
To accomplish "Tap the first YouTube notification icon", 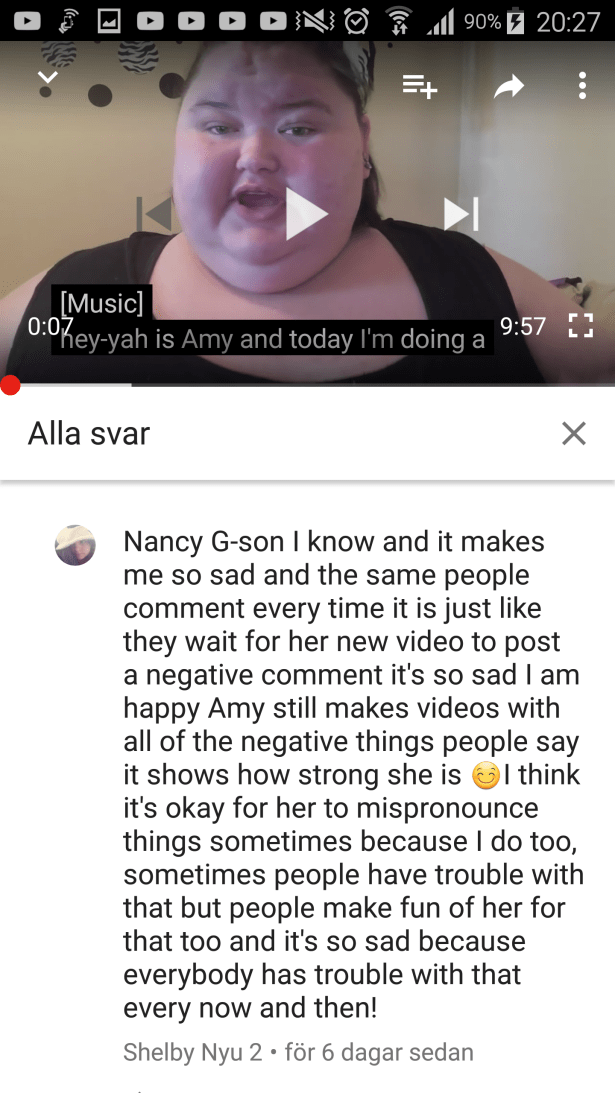I will pos(27,21).
